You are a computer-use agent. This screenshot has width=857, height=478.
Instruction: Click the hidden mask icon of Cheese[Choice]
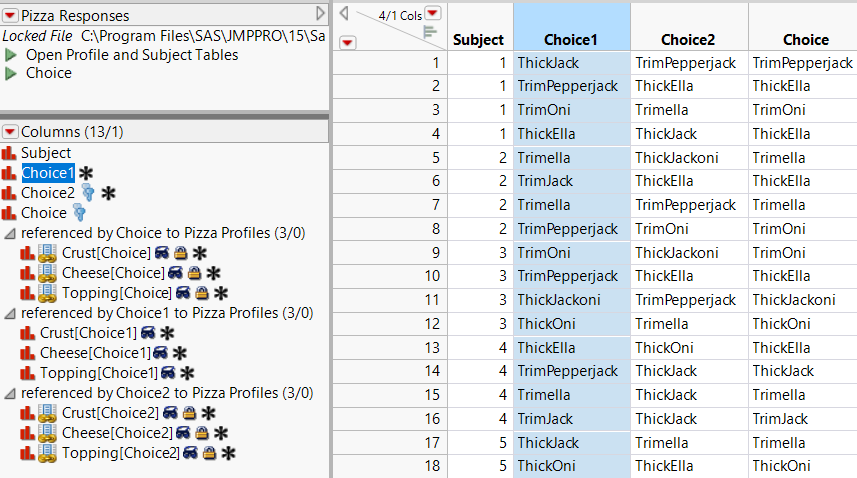[x=175, y=272]
